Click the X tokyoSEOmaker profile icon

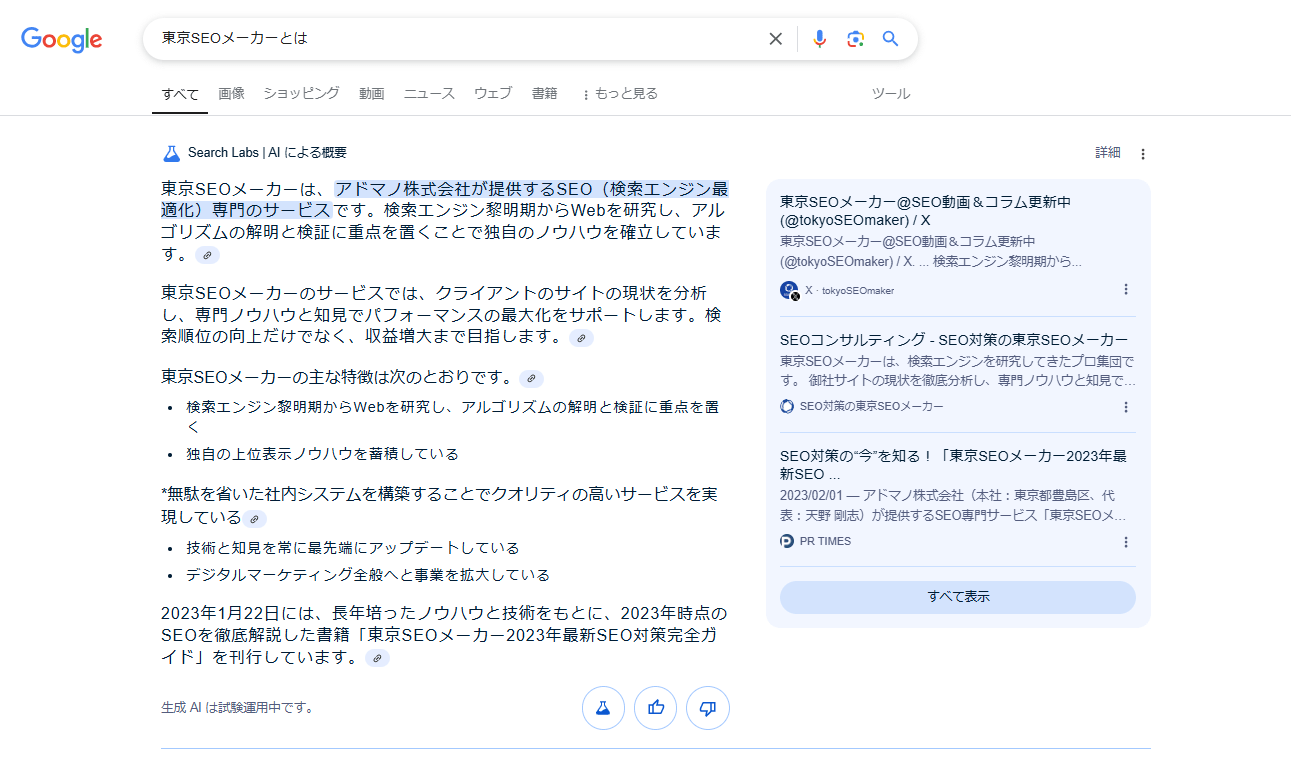[789, 290]
